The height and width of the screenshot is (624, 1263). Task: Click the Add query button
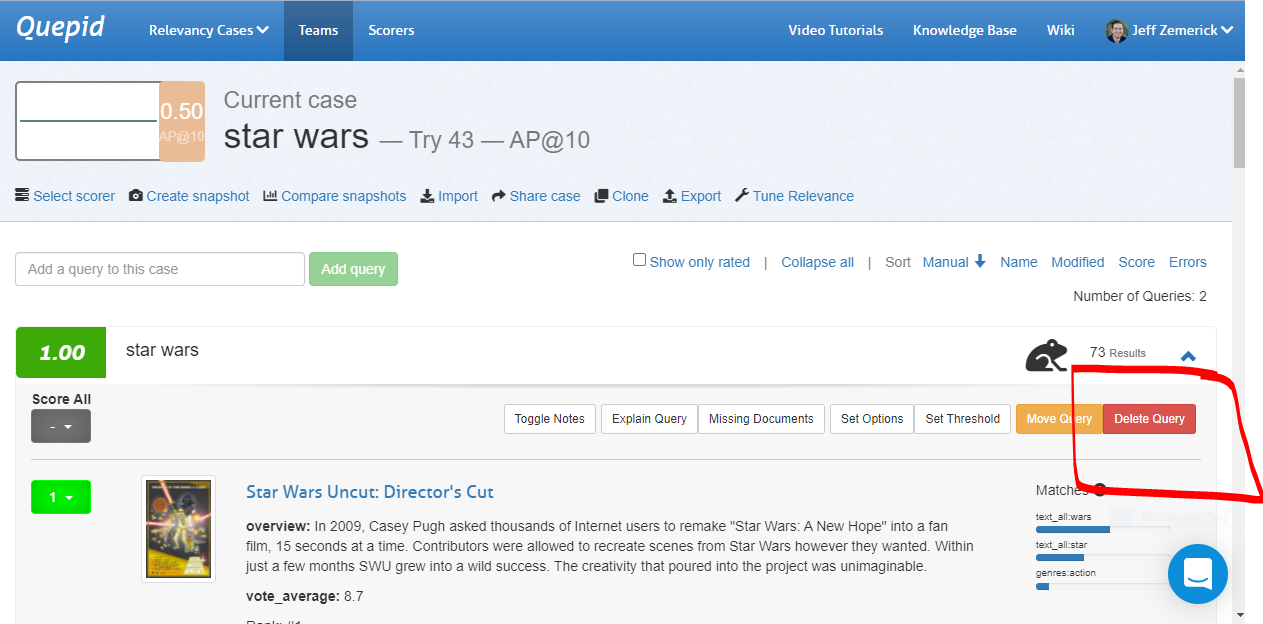353,269
